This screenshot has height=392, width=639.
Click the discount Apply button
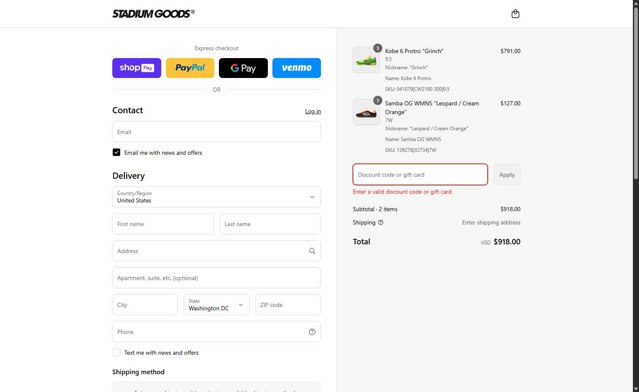pyautogui.click(x=507, y=174)
